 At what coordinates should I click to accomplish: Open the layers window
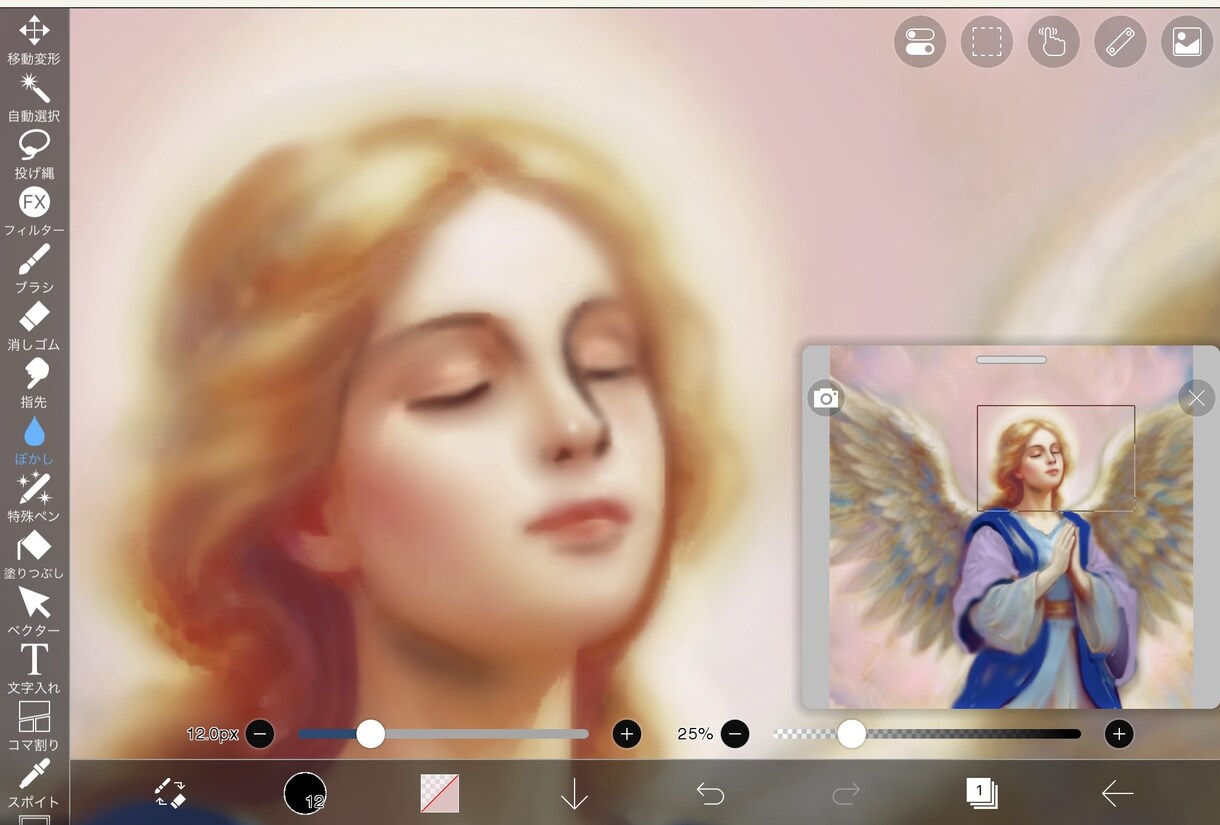pyautogui.click(x=981, y=793)
